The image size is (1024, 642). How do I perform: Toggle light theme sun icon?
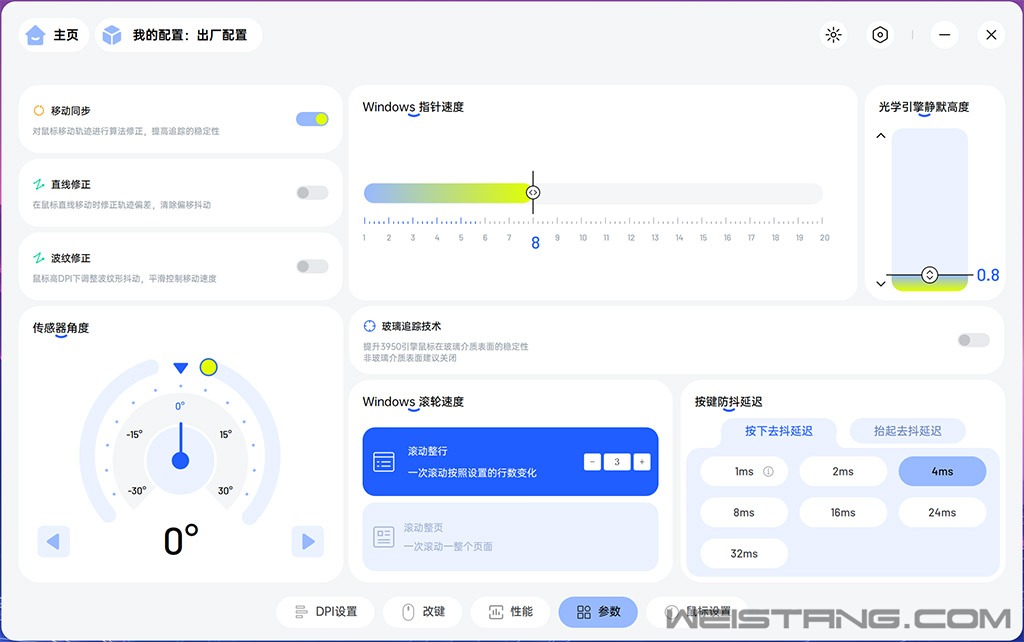pyautogui.click(x=833, y=35)
